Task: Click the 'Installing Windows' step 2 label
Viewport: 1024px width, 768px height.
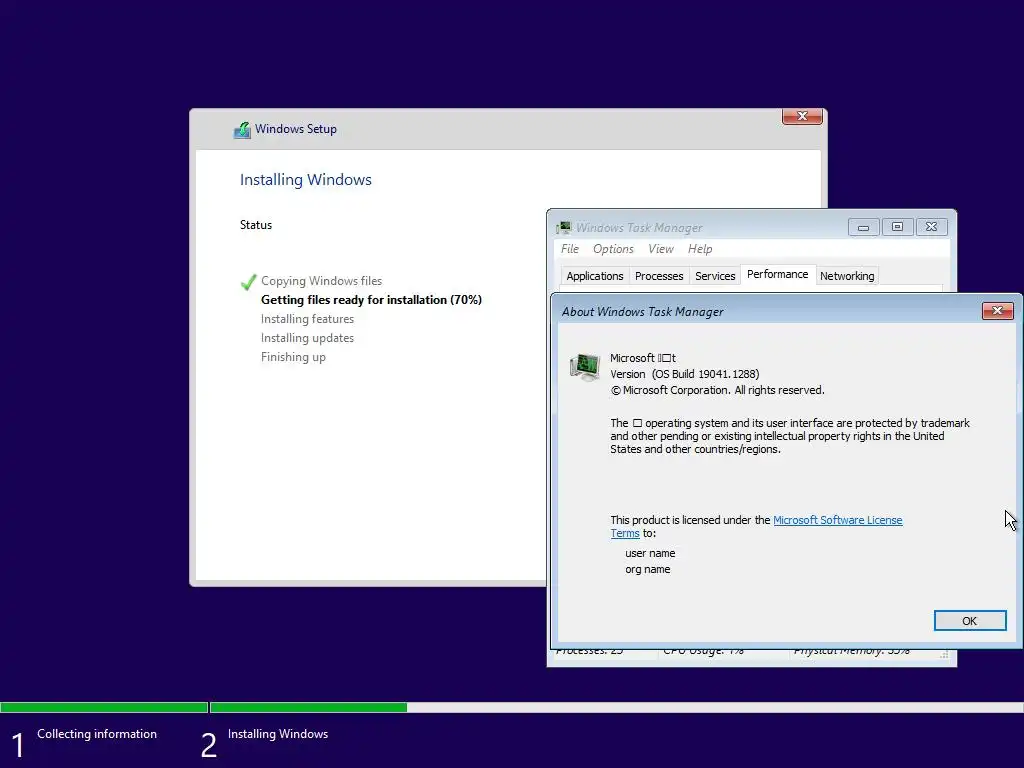Action: tap(278, 734)
